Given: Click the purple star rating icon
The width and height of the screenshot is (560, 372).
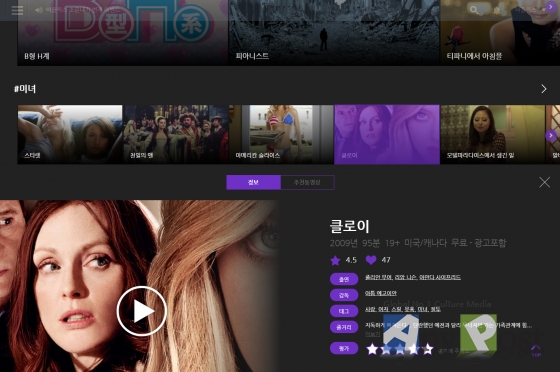Looking at the screenshot, I should 335,260.
